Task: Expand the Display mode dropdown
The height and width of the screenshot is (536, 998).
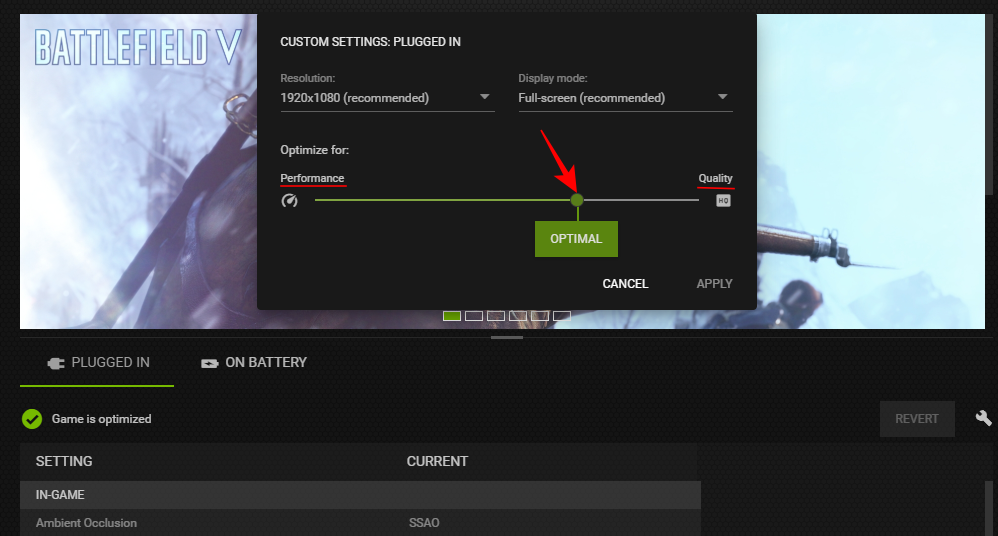Action: [x=625, y=98]
